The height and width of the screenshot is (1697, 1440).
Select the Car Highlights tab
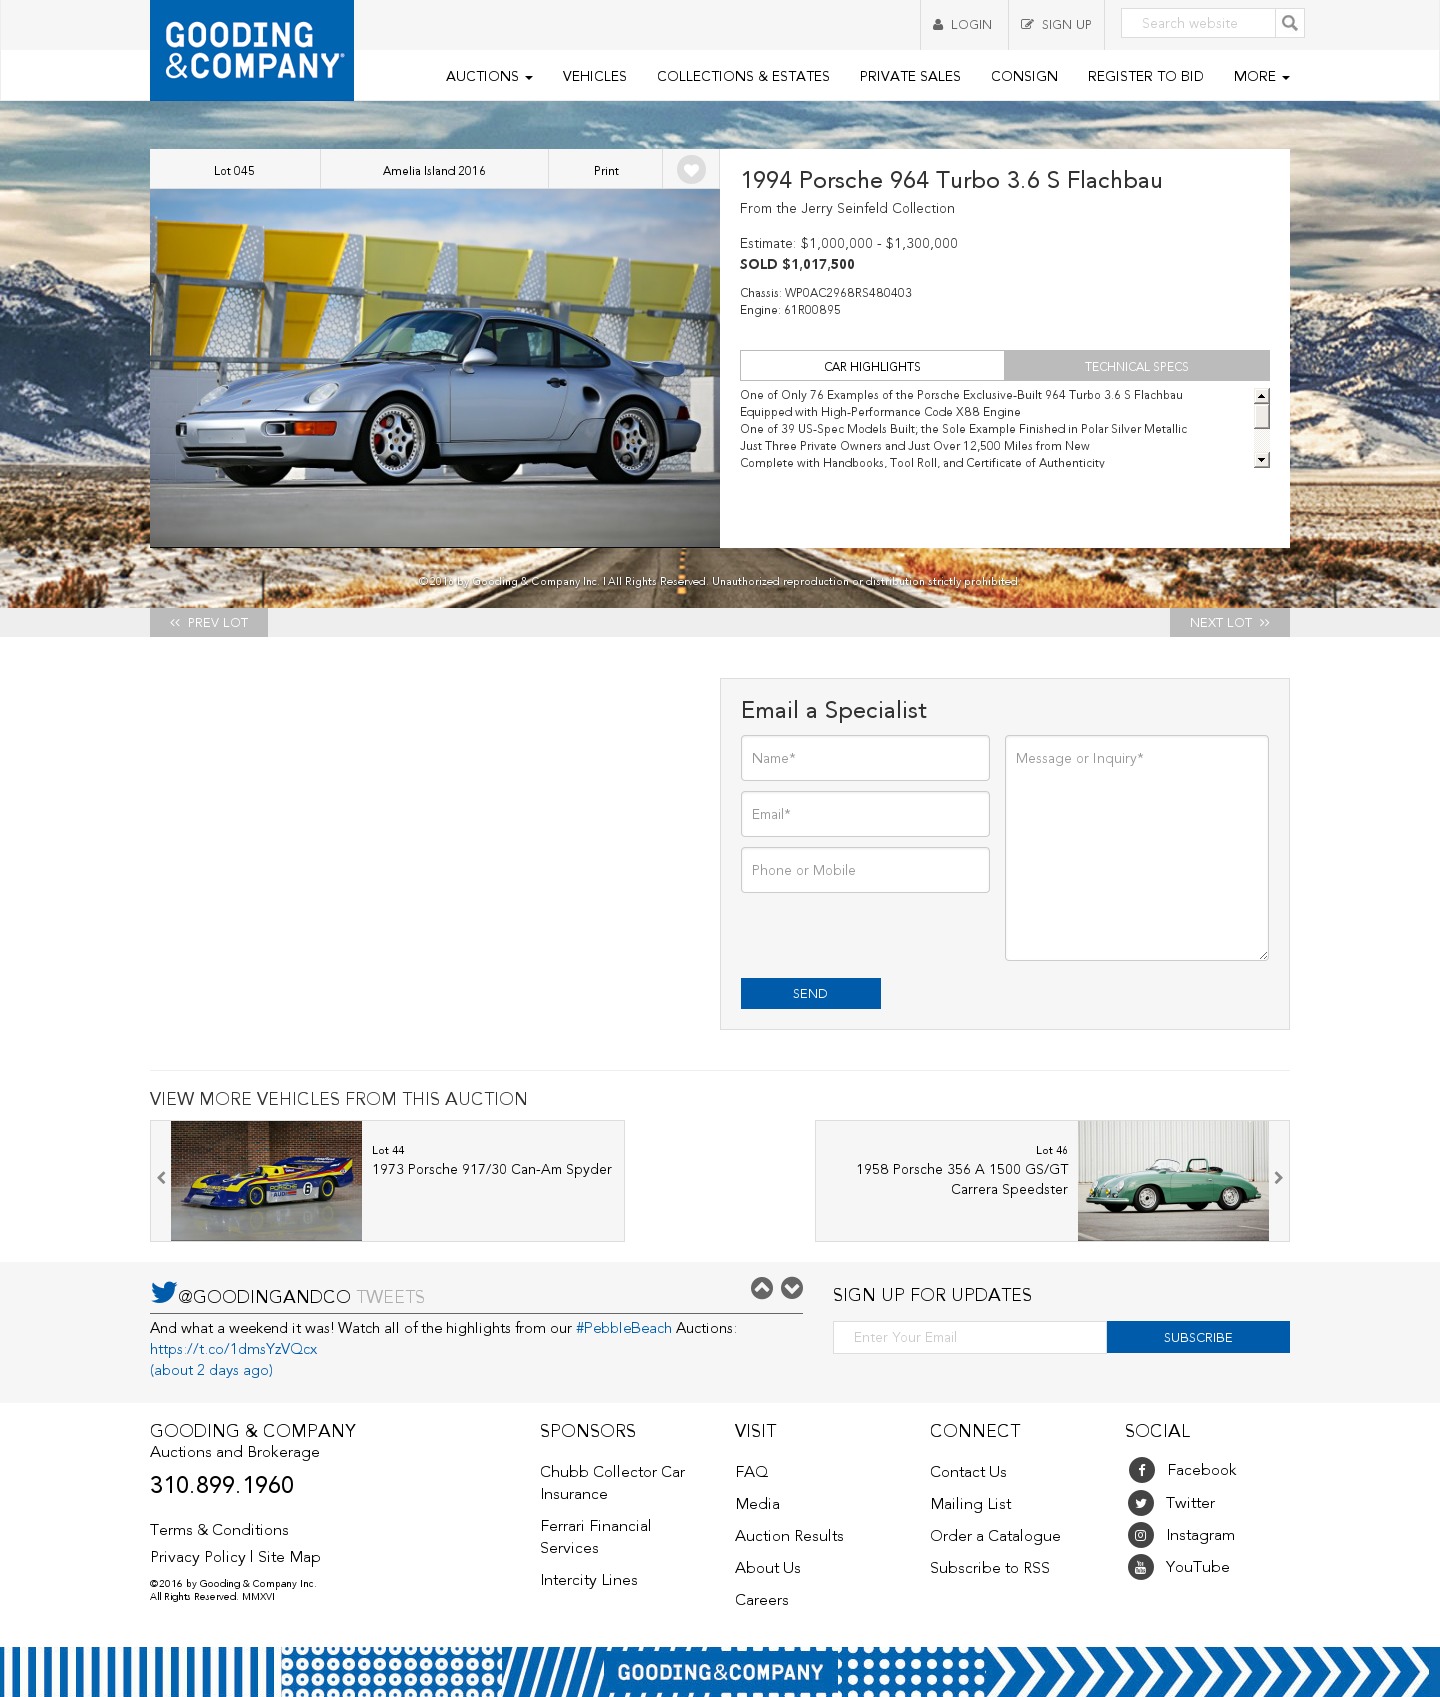pyautogui.click(x=872, y=366)
